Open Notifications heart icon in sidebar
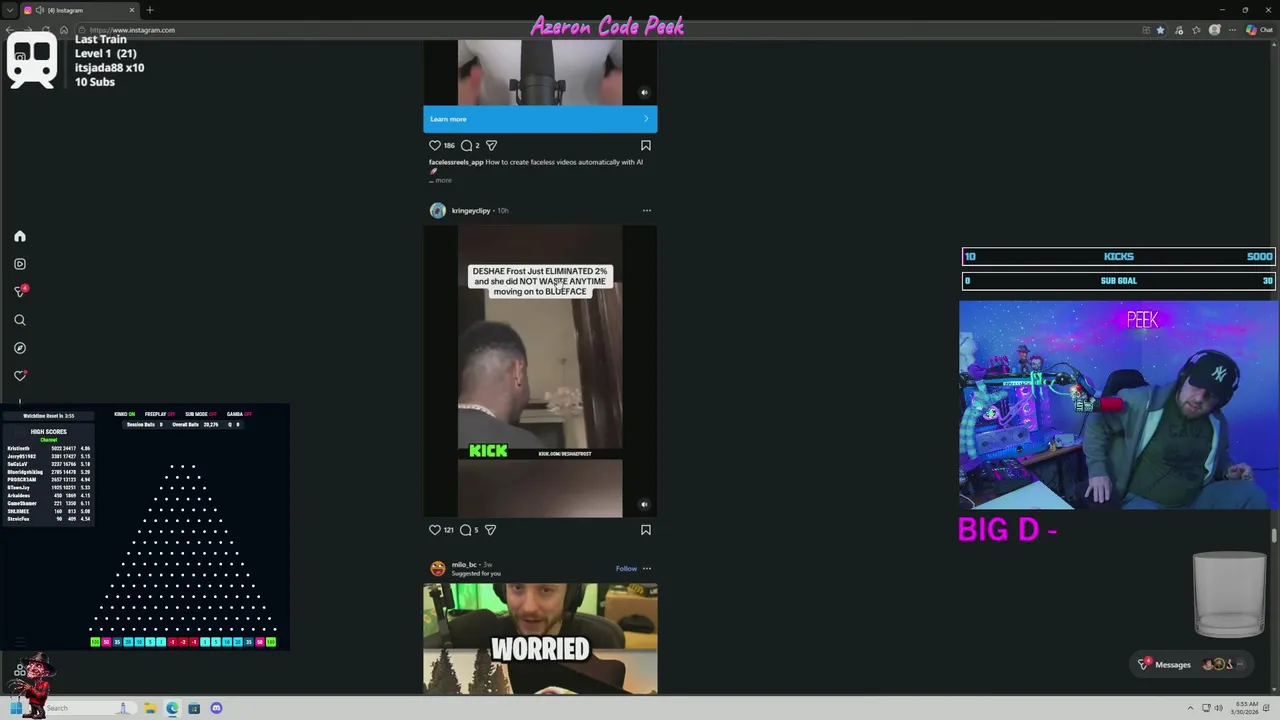 [x=20, y=376]
